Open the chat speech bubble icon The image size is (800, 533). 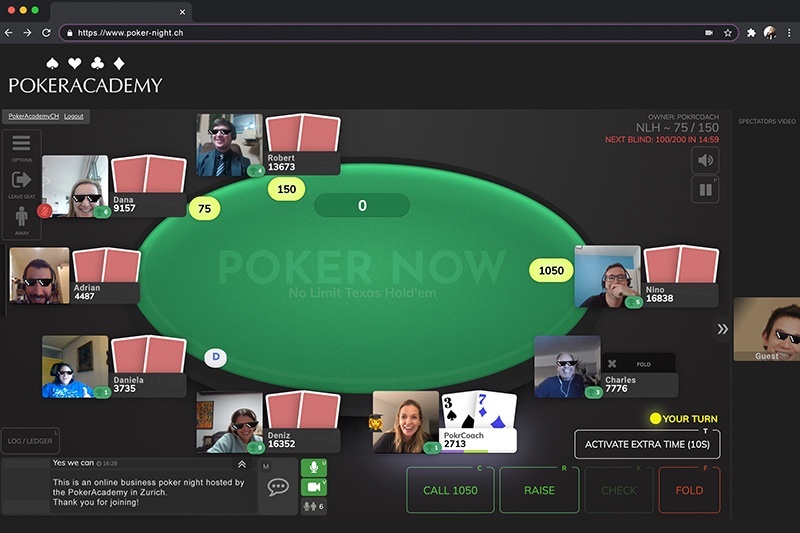tap(278, 487)
